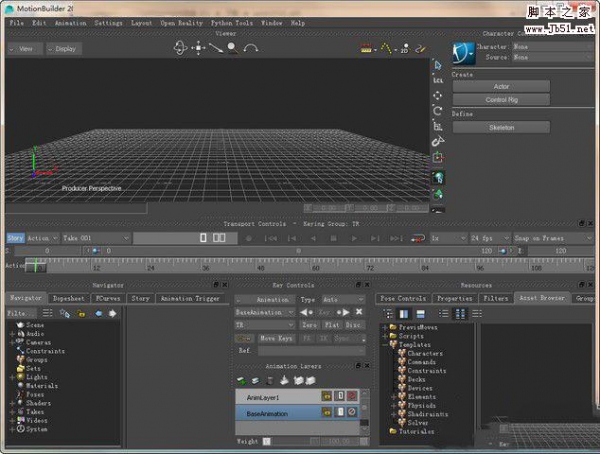600x454 pixels.
Task: Switch to the Pose Controls tab
Action: (x=403, y=298)
